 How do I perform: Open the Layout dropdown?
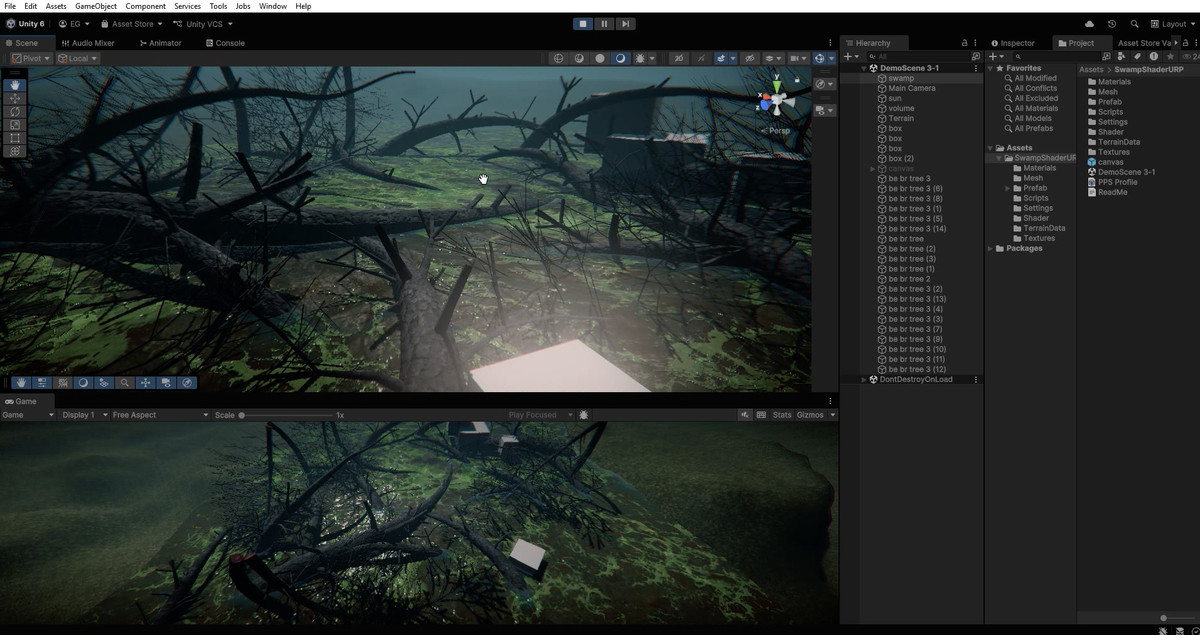click(x=1173, y=24)
